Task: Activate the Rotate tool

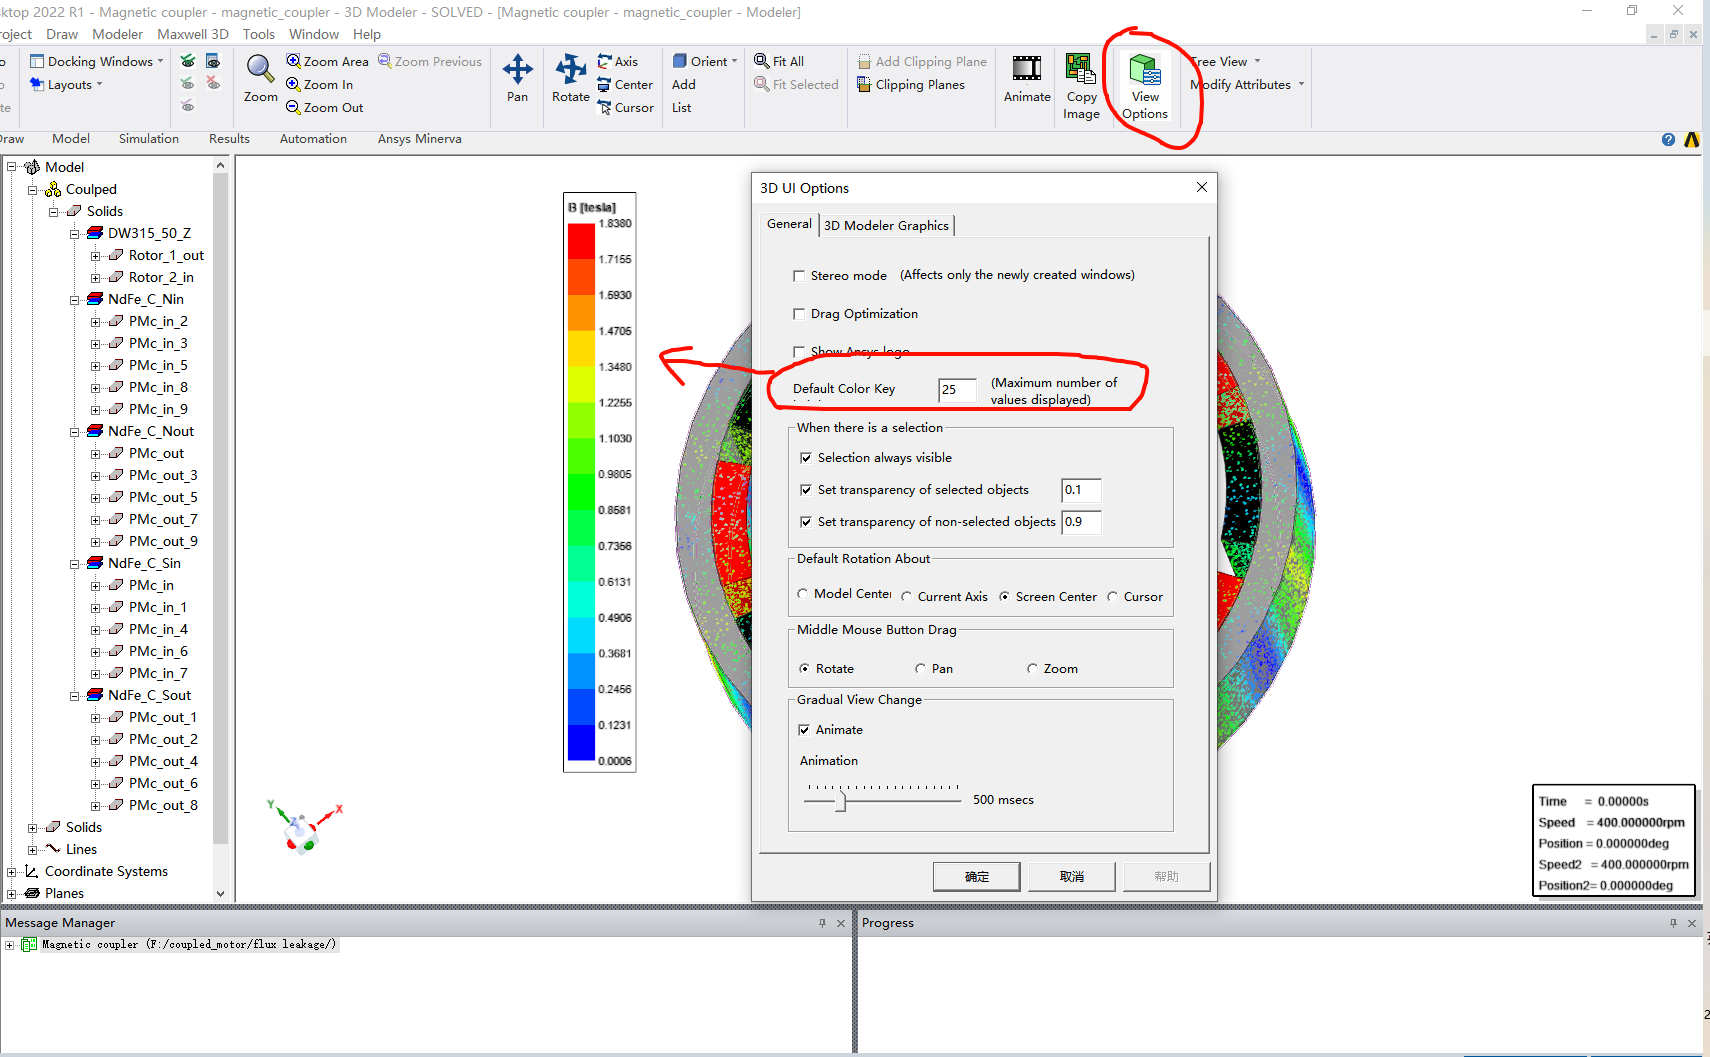Action: click(571, 80)
